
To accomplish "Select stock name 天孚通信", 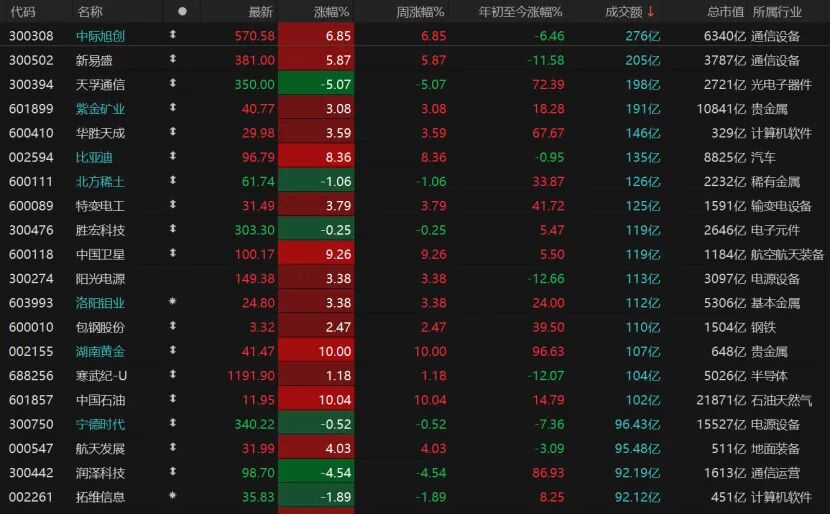I will [100, 85].
